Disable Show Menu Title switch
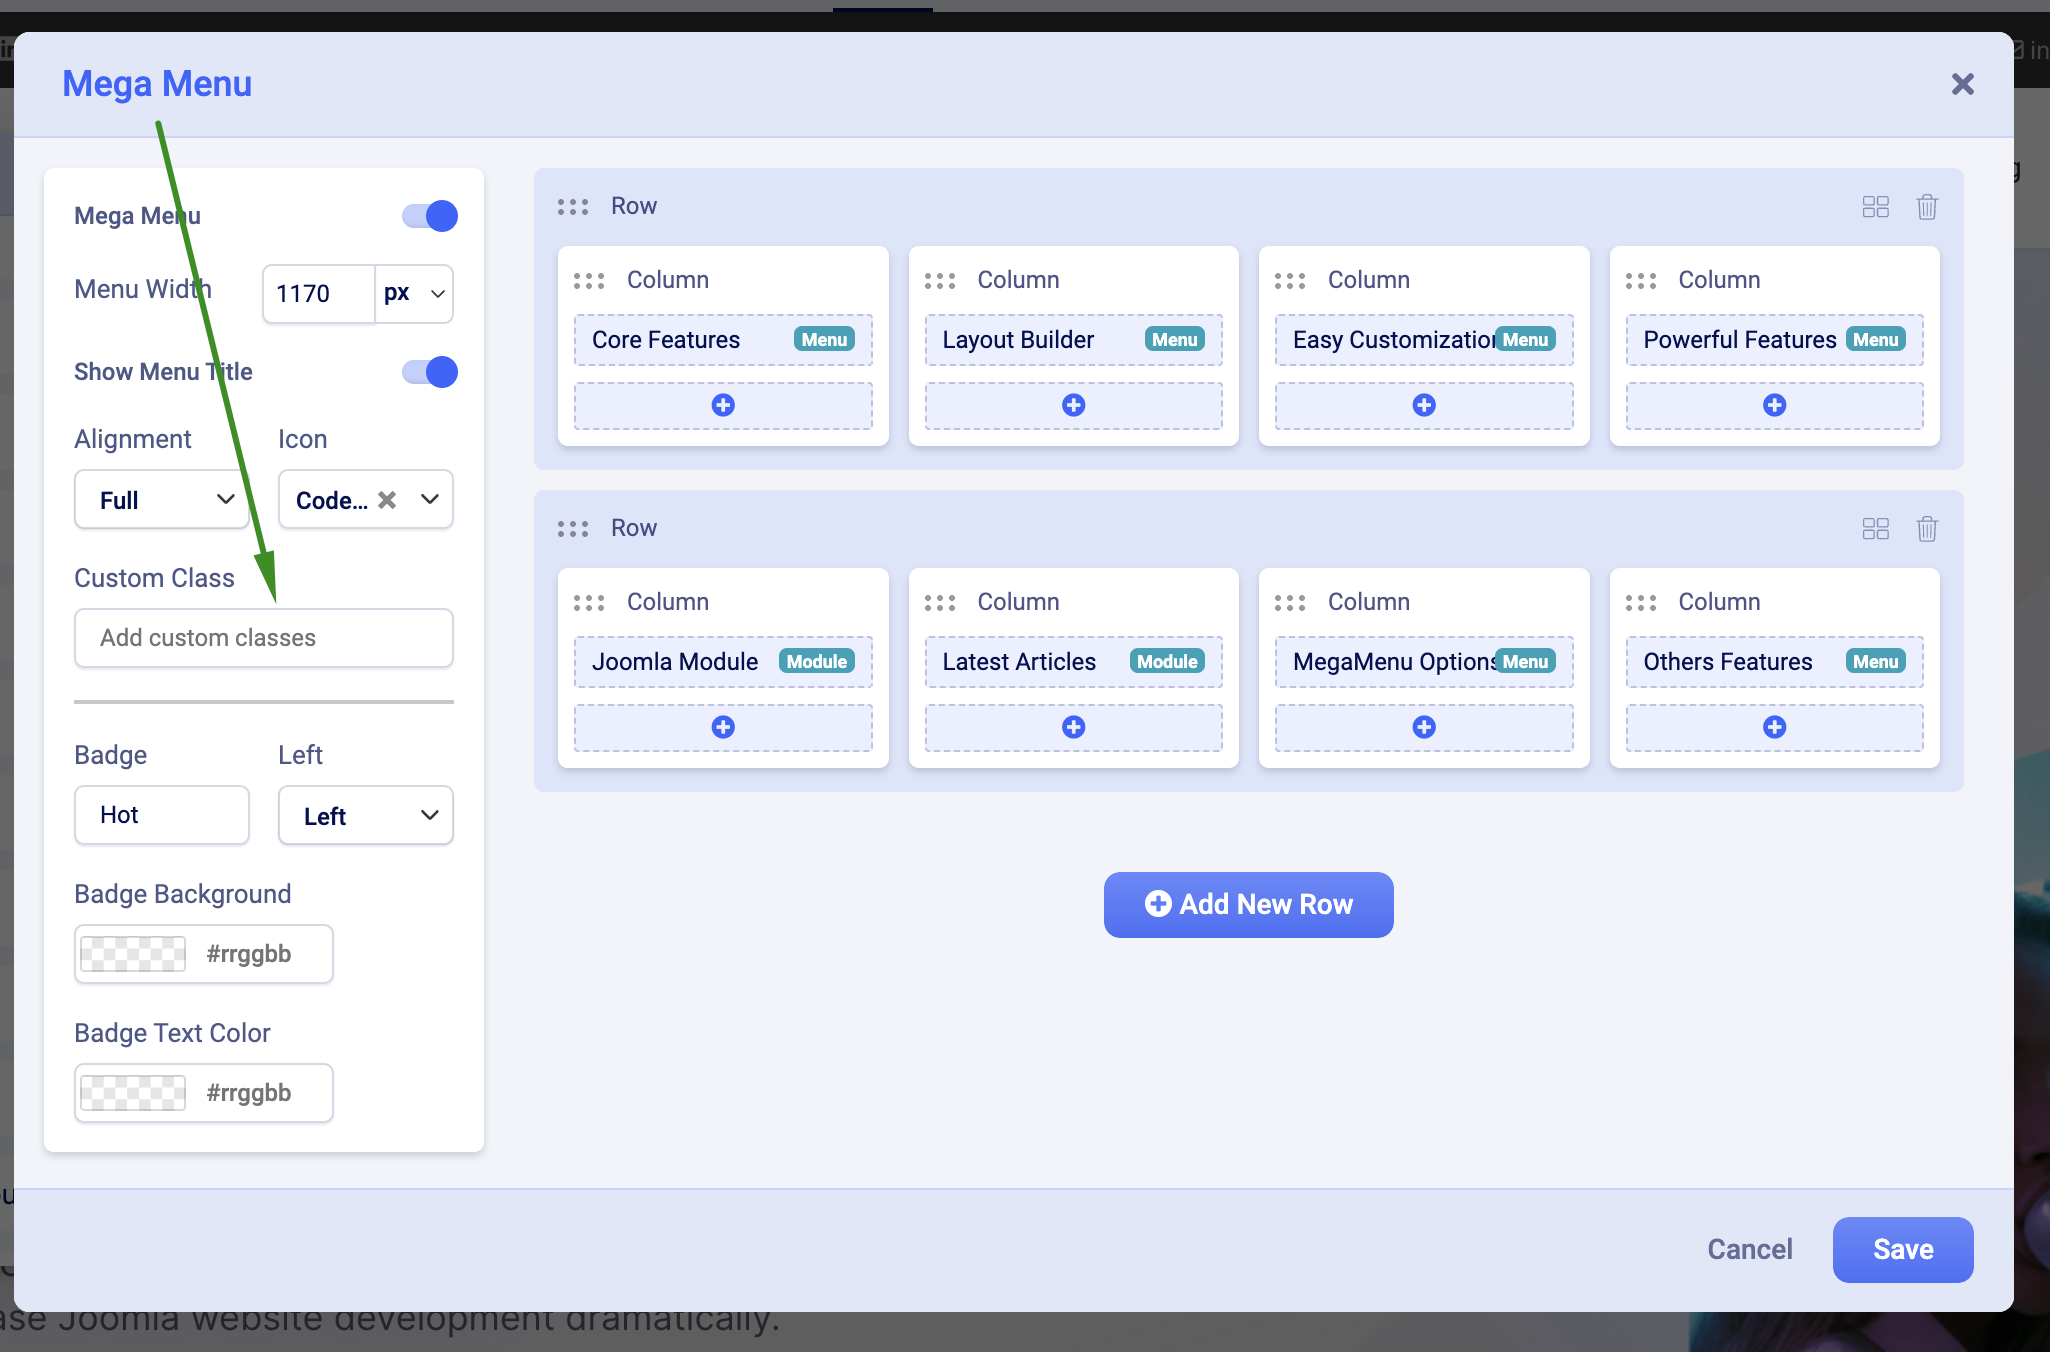2050x1352 pixels. (x=430, y=372)
